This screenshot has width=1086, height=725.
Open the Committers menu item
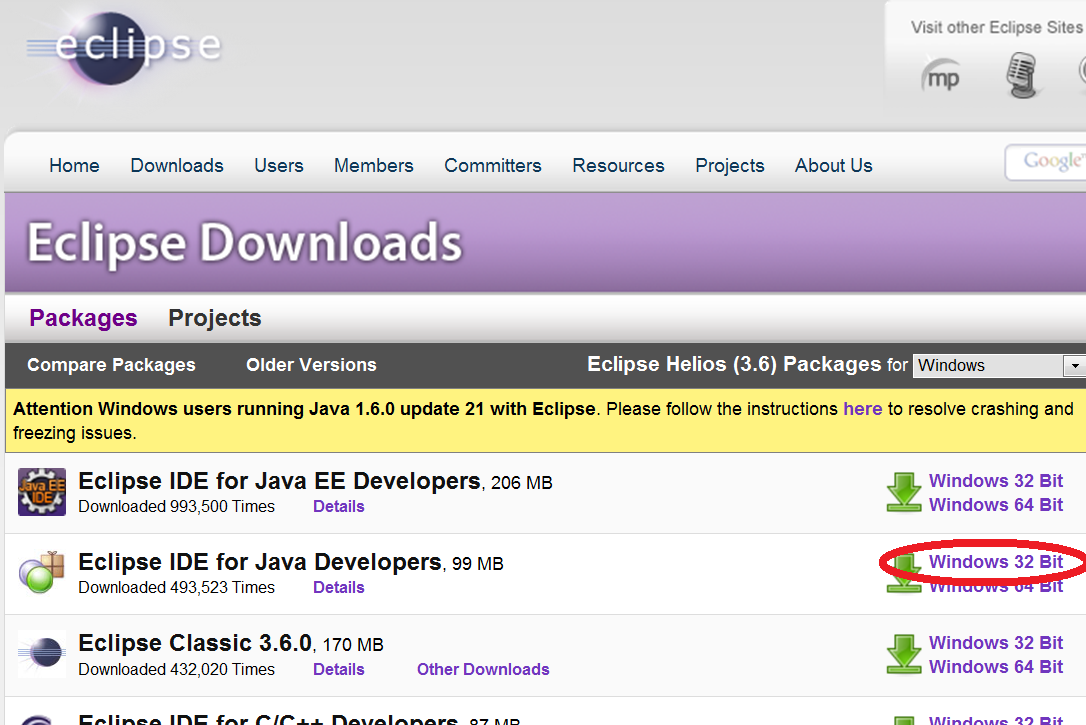tap(492, 165)
